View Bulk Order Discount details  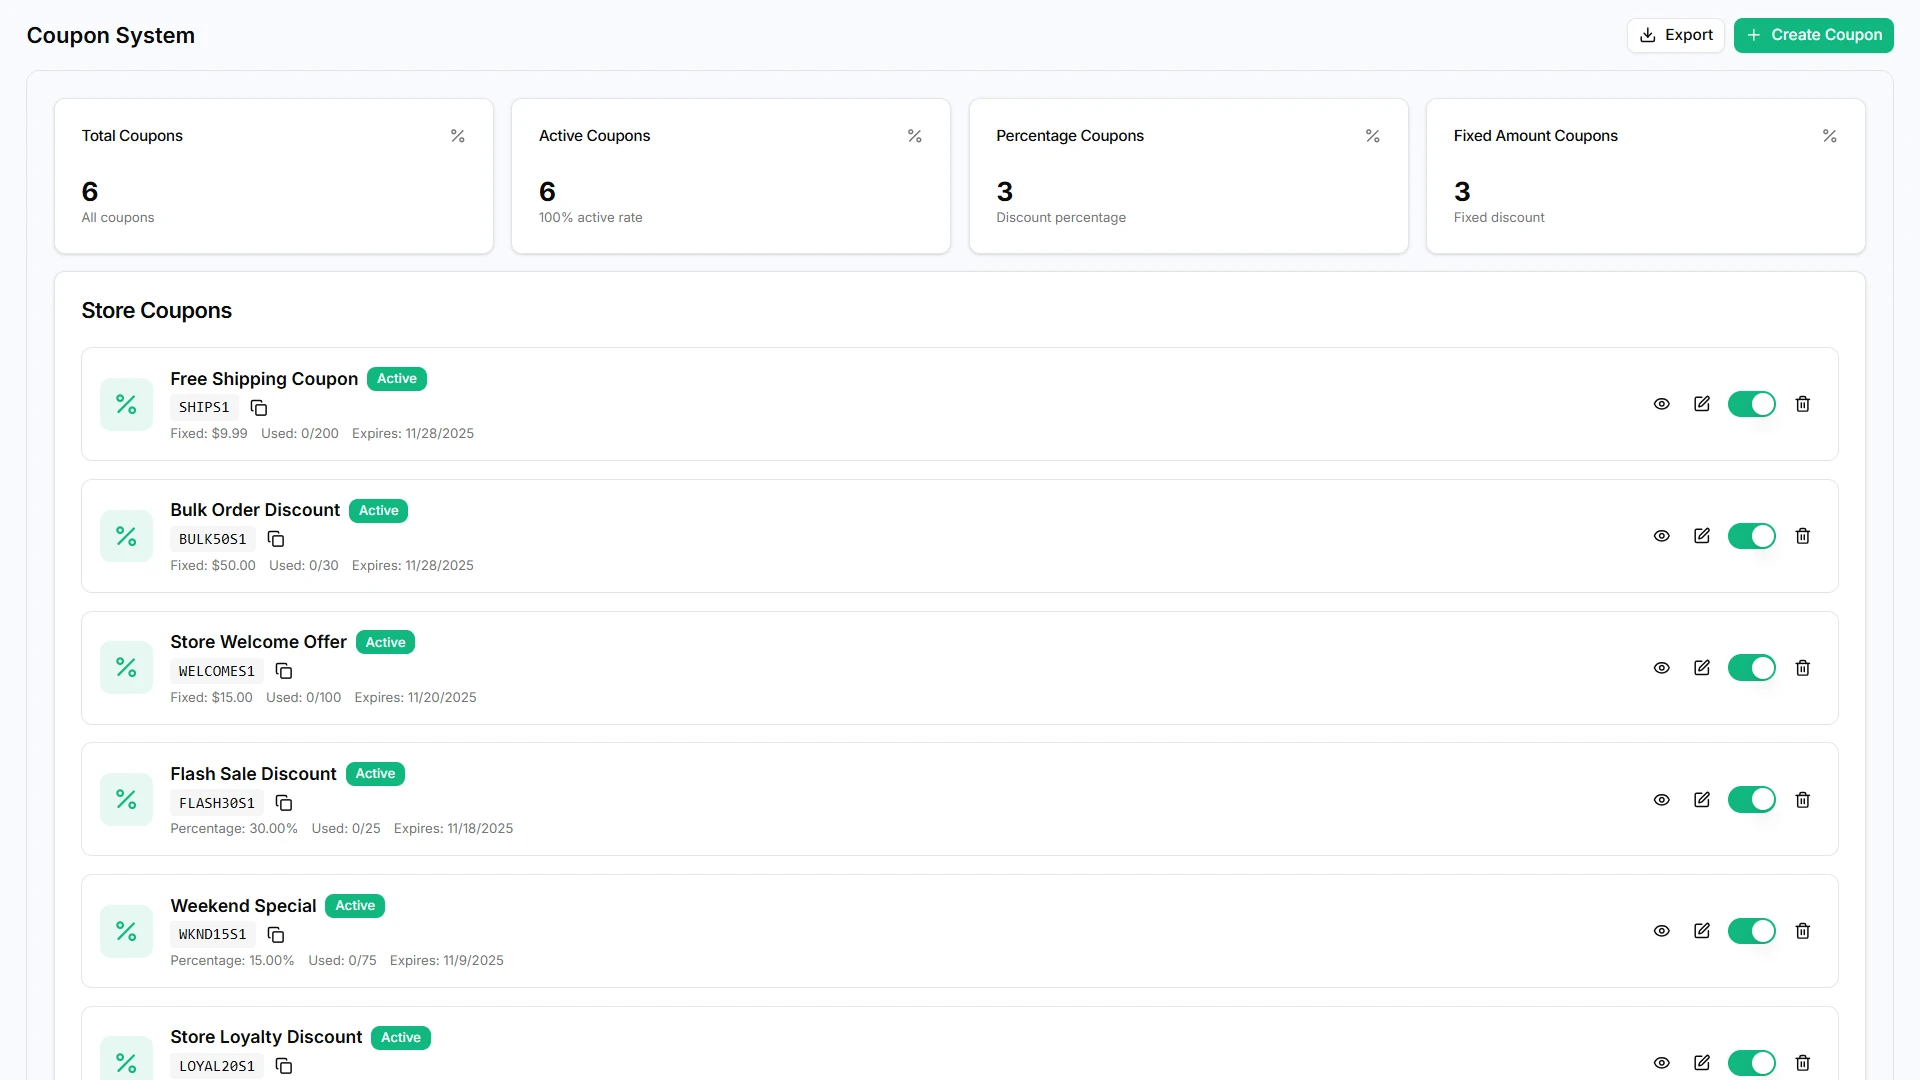1662,536
